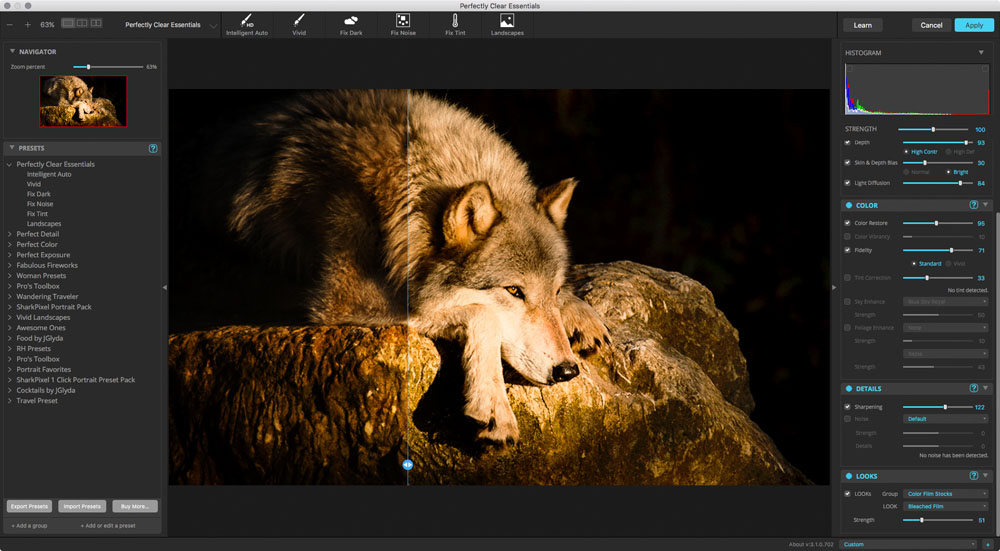Open the Noise Default dropdown

tap(945, 419)
